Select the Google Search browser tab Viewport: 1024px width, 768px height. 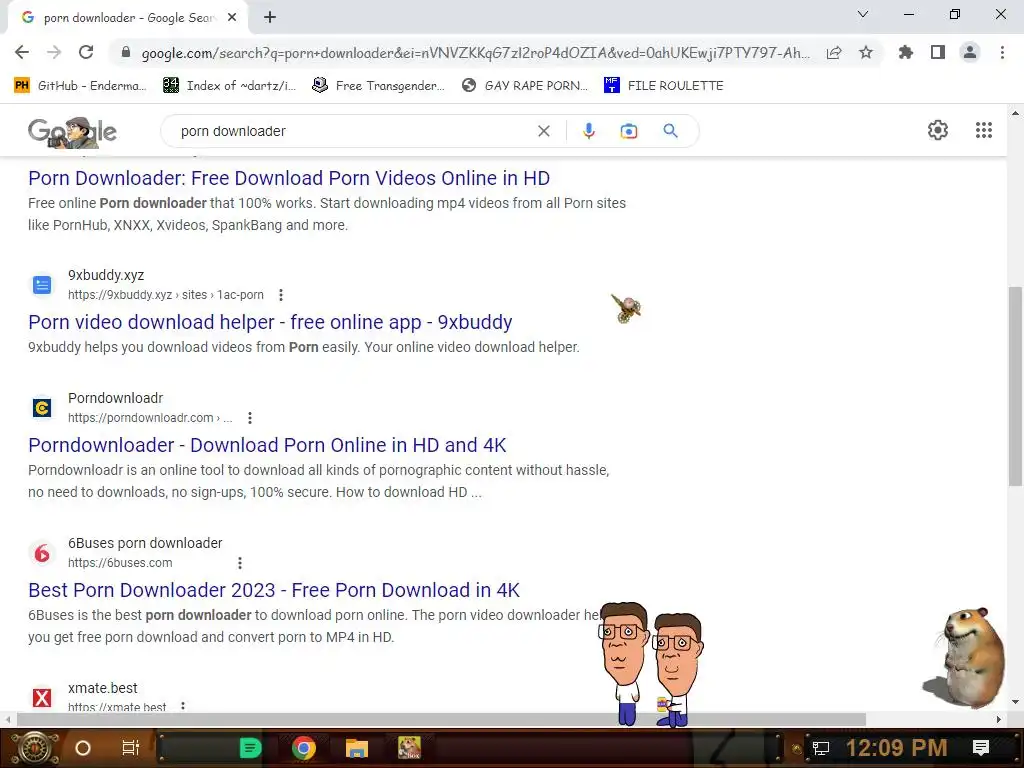[x=128, y=18]
